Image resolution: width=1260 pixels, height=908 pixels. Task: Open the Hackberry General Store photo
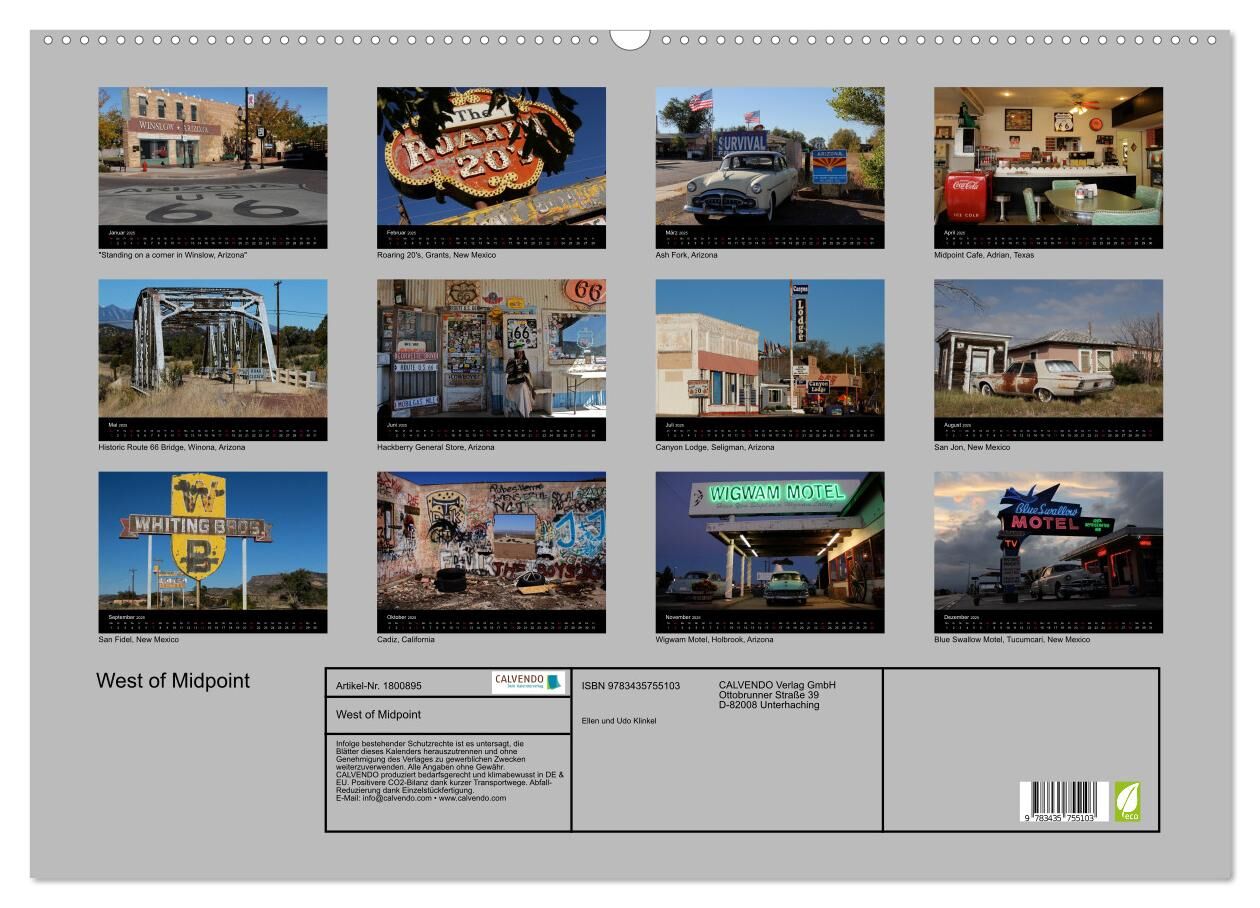(x=491, y=349)
